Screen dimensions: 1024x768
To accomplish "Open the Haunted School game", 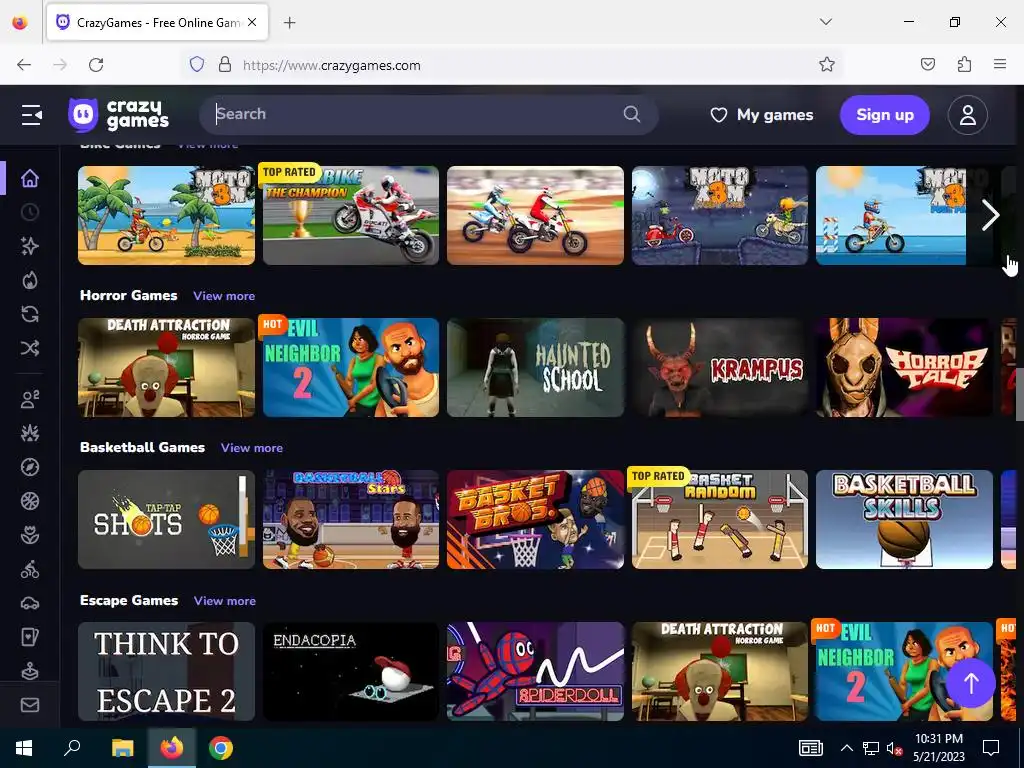I will 535,368.
